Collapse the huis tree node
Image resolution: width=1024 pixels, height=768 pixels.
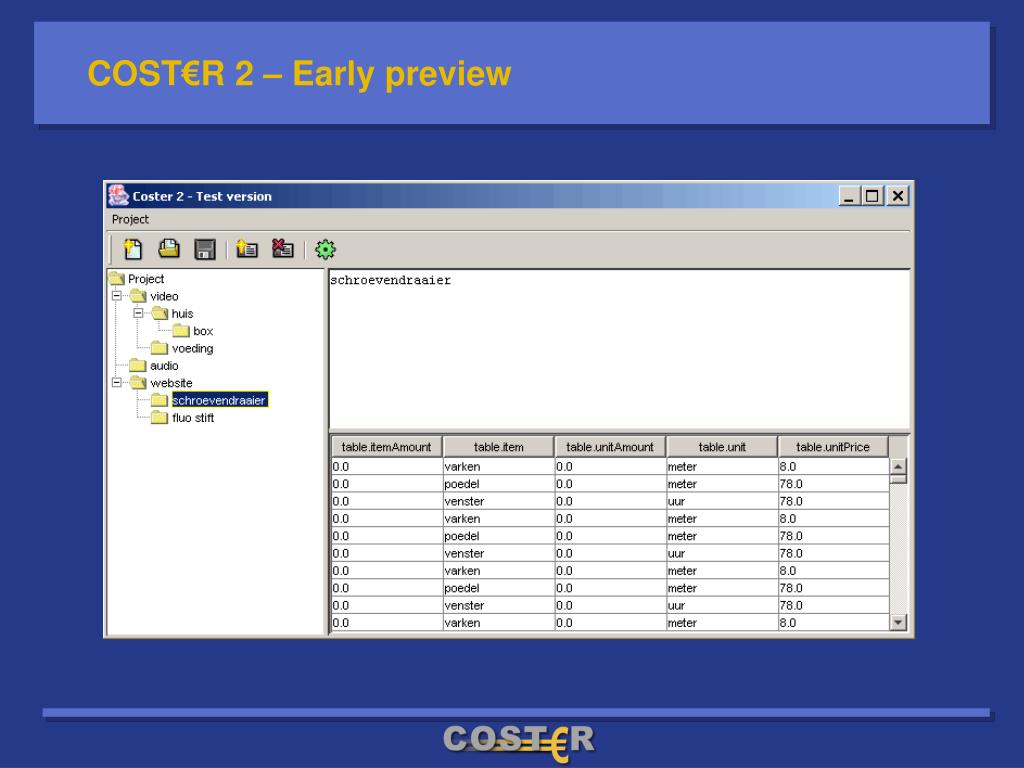[x=138, y=313]
